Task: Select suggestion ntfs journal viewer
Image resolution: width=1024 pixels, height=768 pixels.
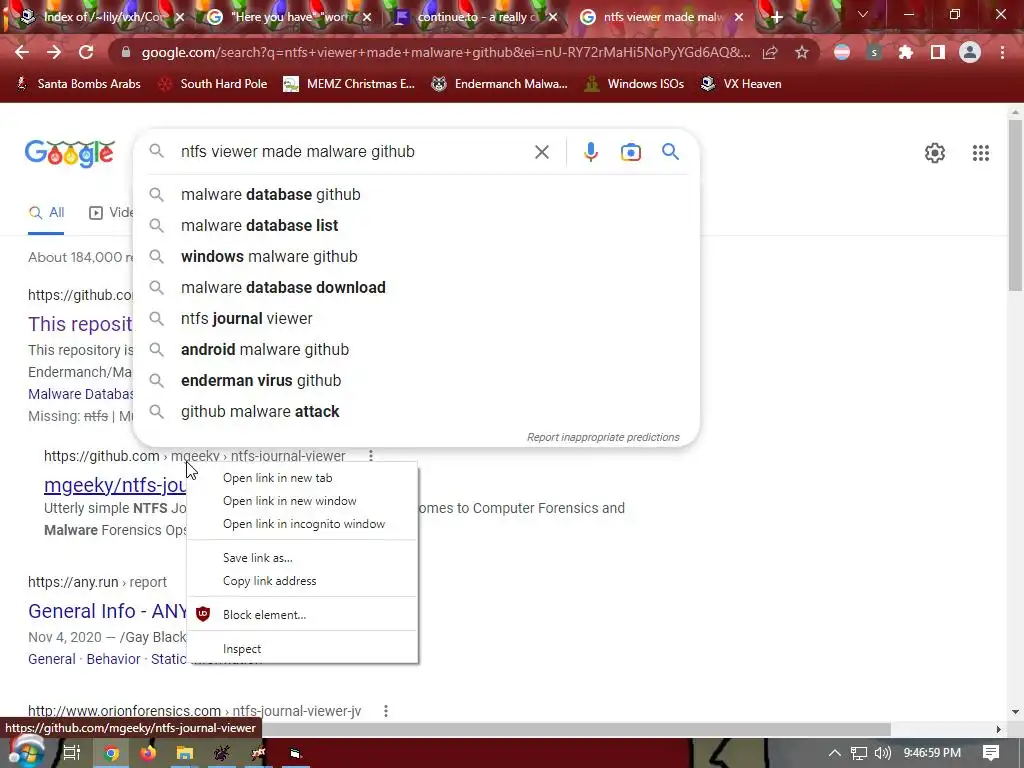Action: 416,319
